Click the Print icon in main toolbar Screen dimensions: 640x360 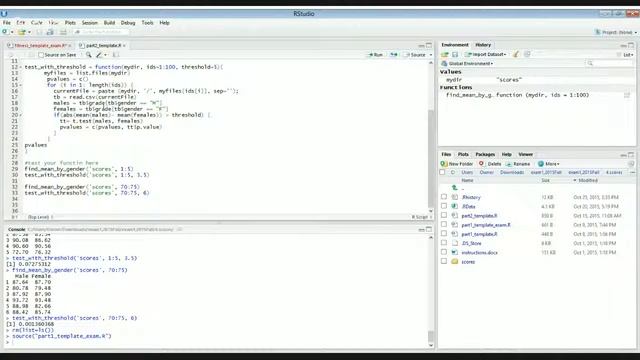63,32
